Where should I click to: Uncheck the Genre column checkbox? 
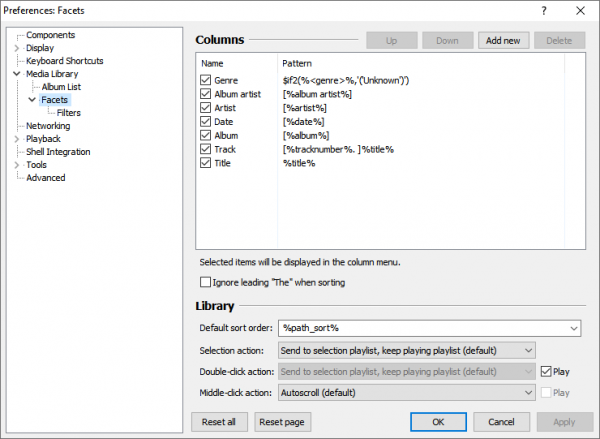click(206, 79)
